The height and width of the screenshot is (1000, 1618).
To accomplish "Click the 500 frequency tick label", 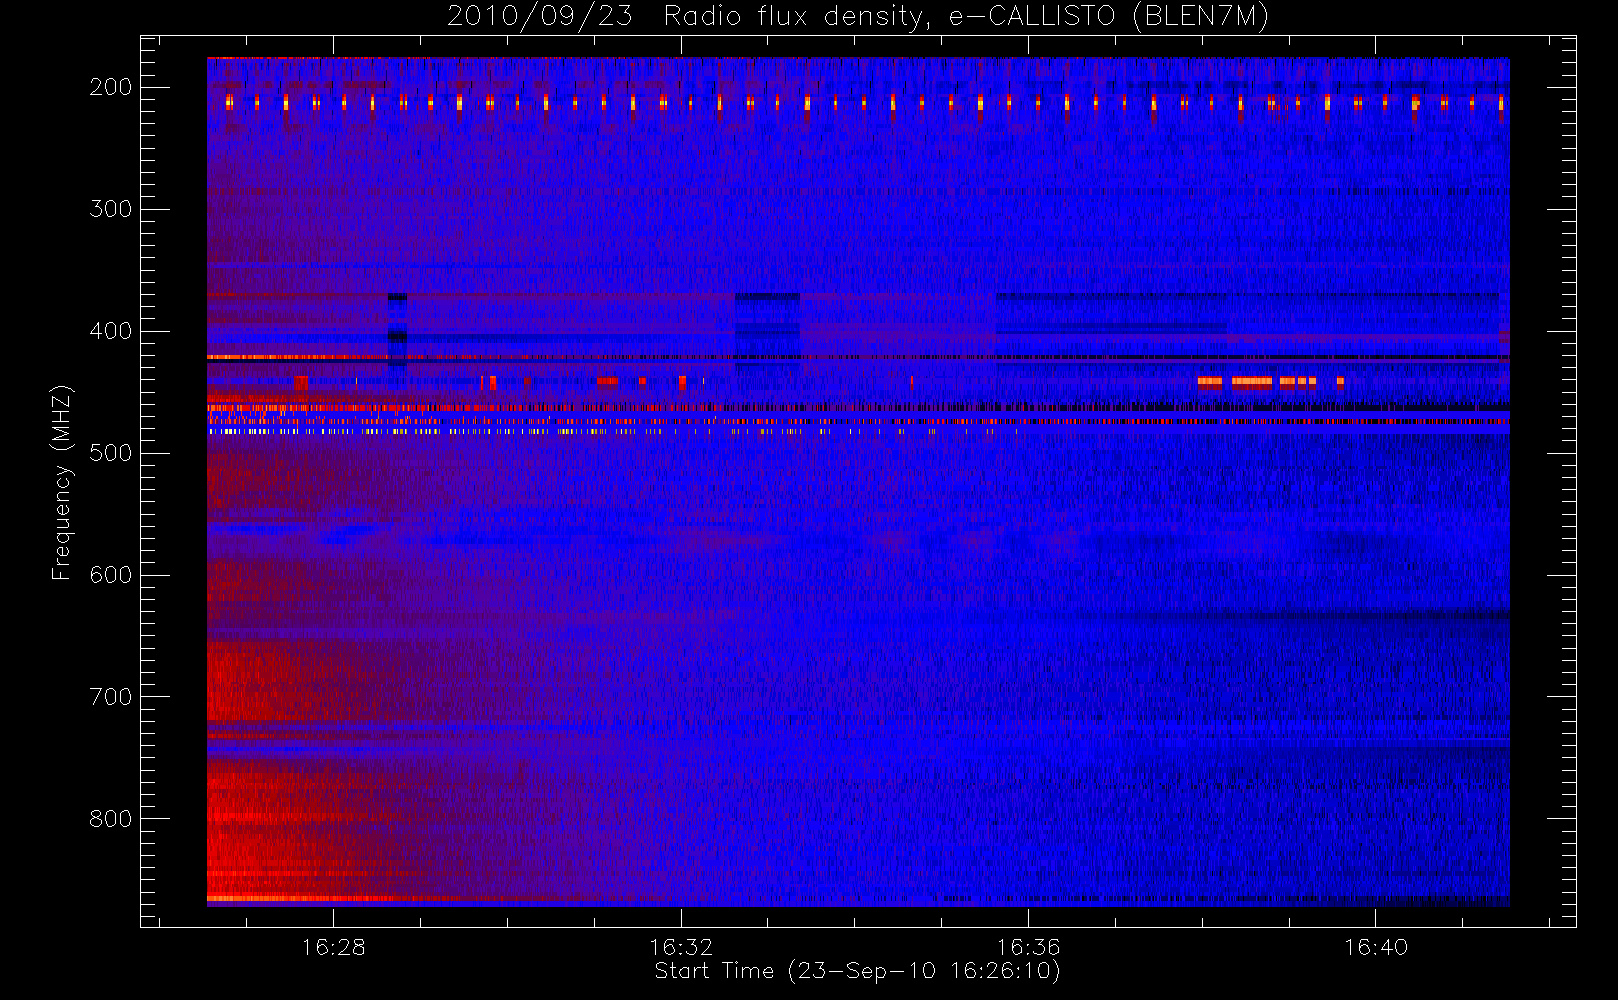I will (111, 453).
